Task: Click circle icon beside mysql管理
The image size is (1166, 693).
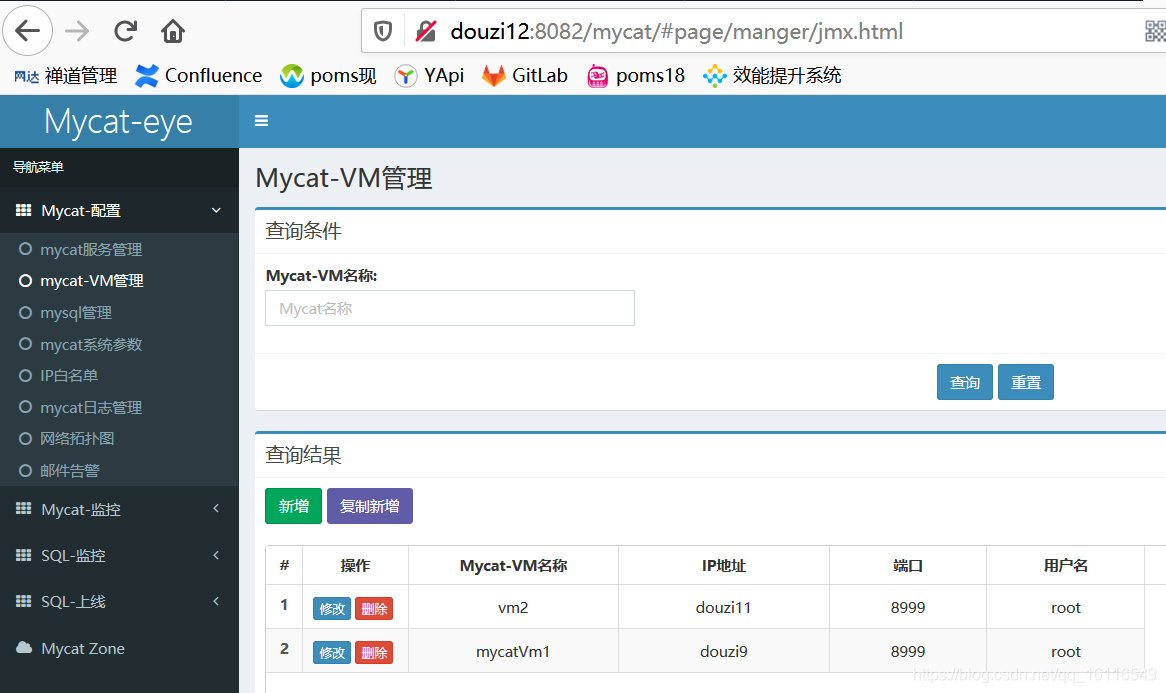Action: 25,312
